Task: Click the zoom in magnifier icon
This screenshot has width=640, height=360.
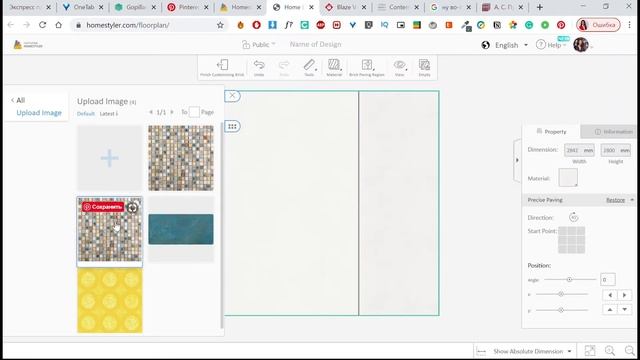Action: 610,351
